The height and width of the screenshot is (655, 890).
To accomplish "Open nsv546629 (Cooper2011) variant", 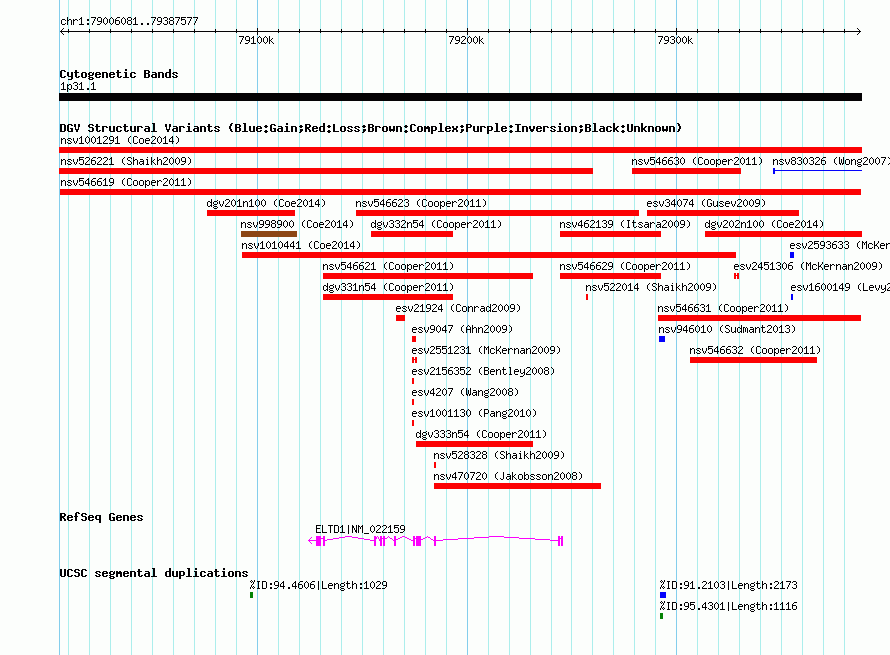I will (610, 276).
